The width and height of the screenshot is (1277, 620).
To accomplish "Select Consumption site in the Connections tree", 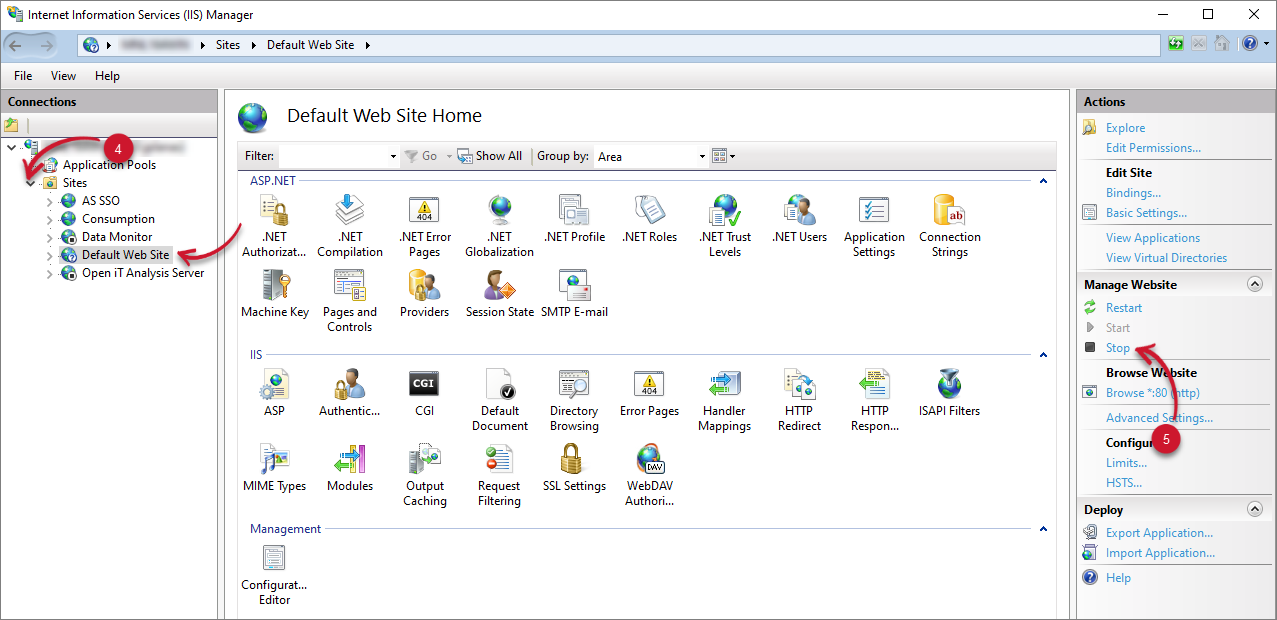I will 119,218.
